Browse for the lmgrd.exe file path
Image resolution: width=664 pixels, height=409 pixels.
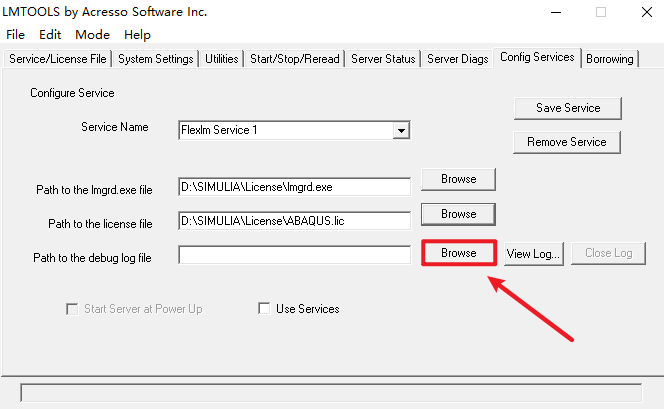point(458,179)
